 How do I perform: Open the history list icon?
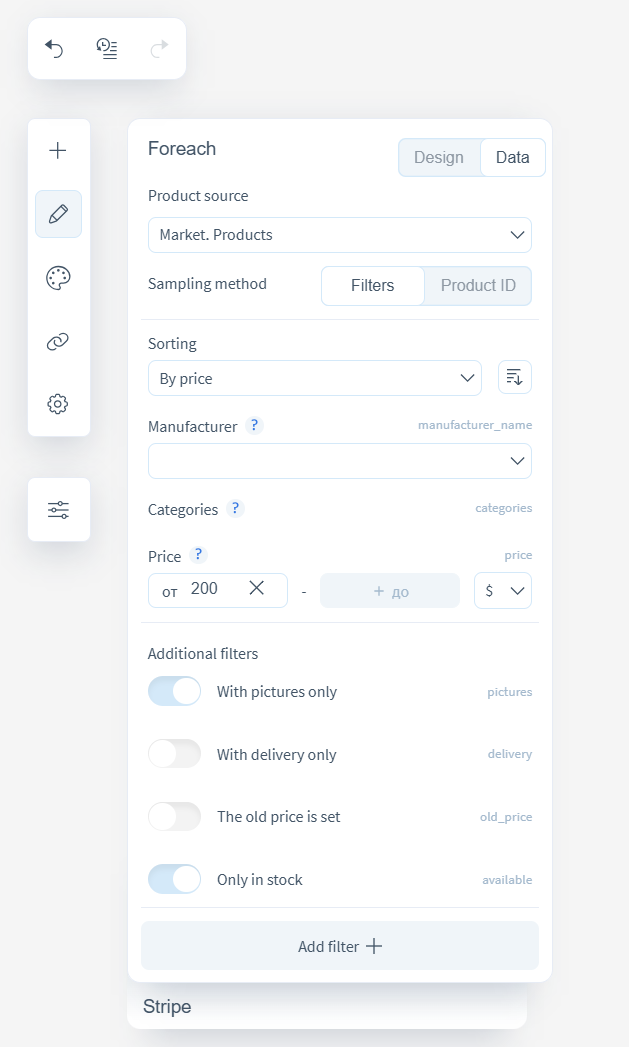point(107,48)
